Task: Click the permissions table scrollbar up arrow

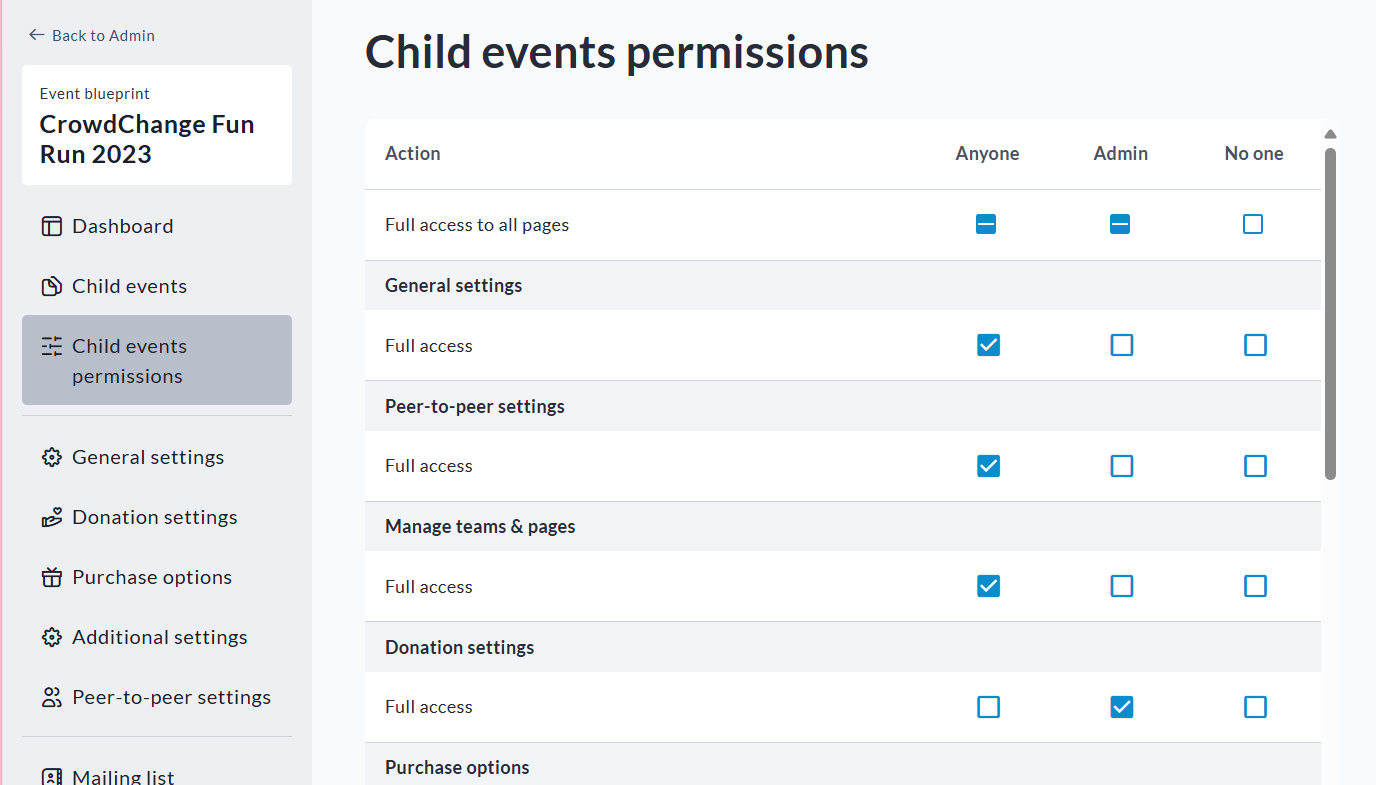Action: tap(1330, 135)
